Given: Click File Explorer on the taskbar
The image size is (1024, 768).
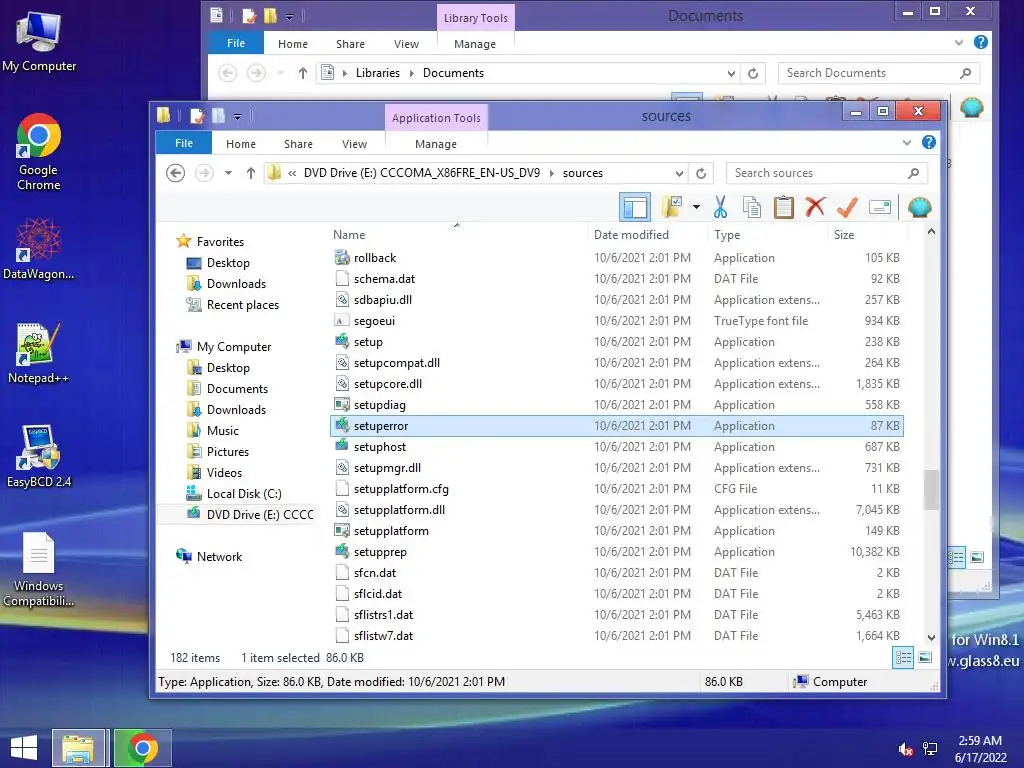Looking at the screenshot, I should (78, 748).
